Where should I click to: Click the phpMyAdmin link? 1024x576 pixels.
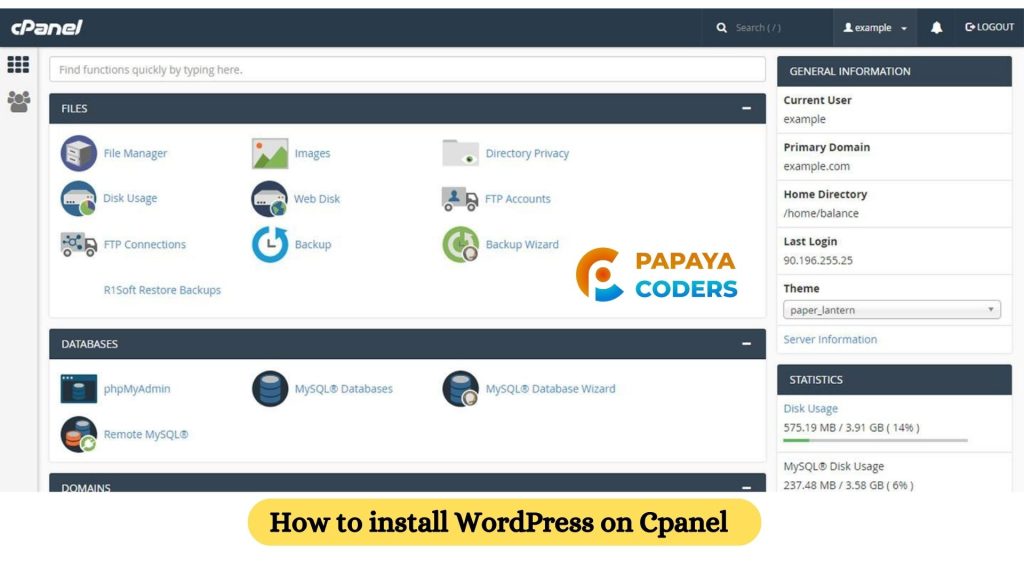(x=136, y=389)
